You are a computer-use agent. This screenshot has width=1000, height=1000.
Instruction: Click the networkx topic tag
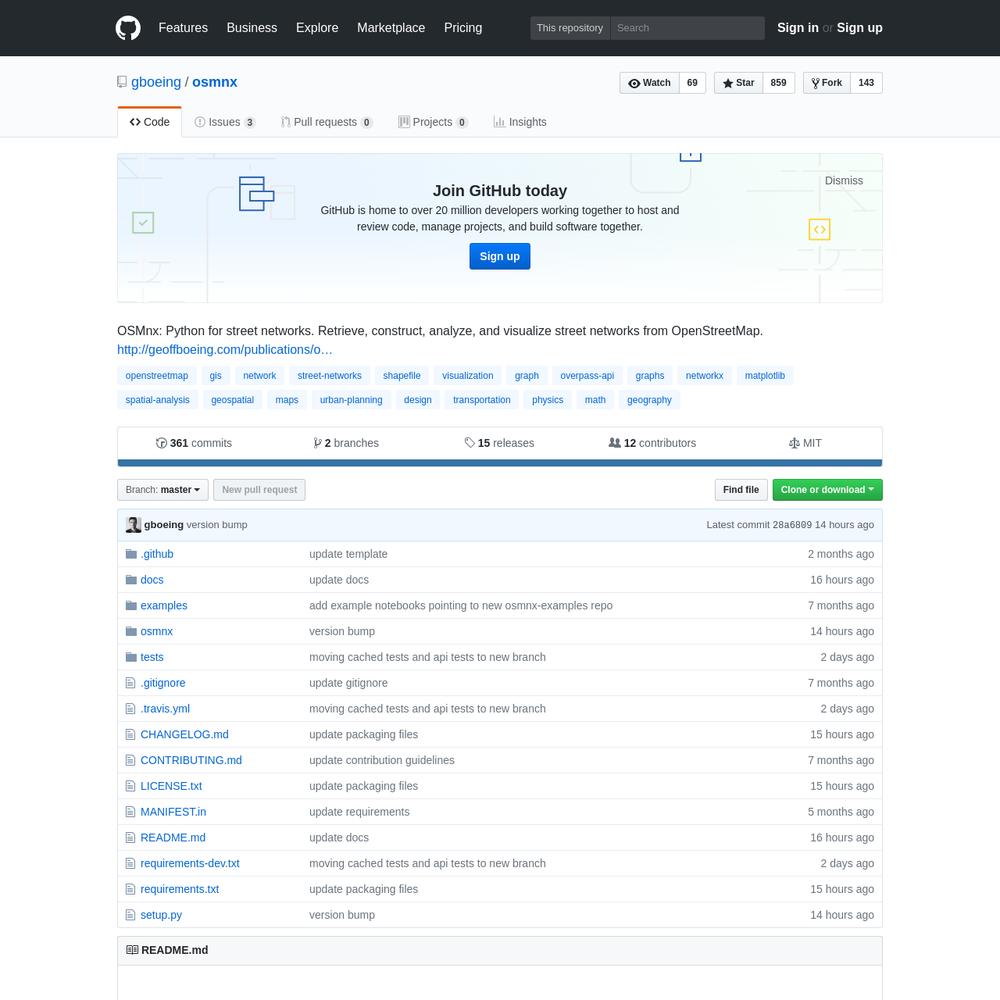pos(705,376)
